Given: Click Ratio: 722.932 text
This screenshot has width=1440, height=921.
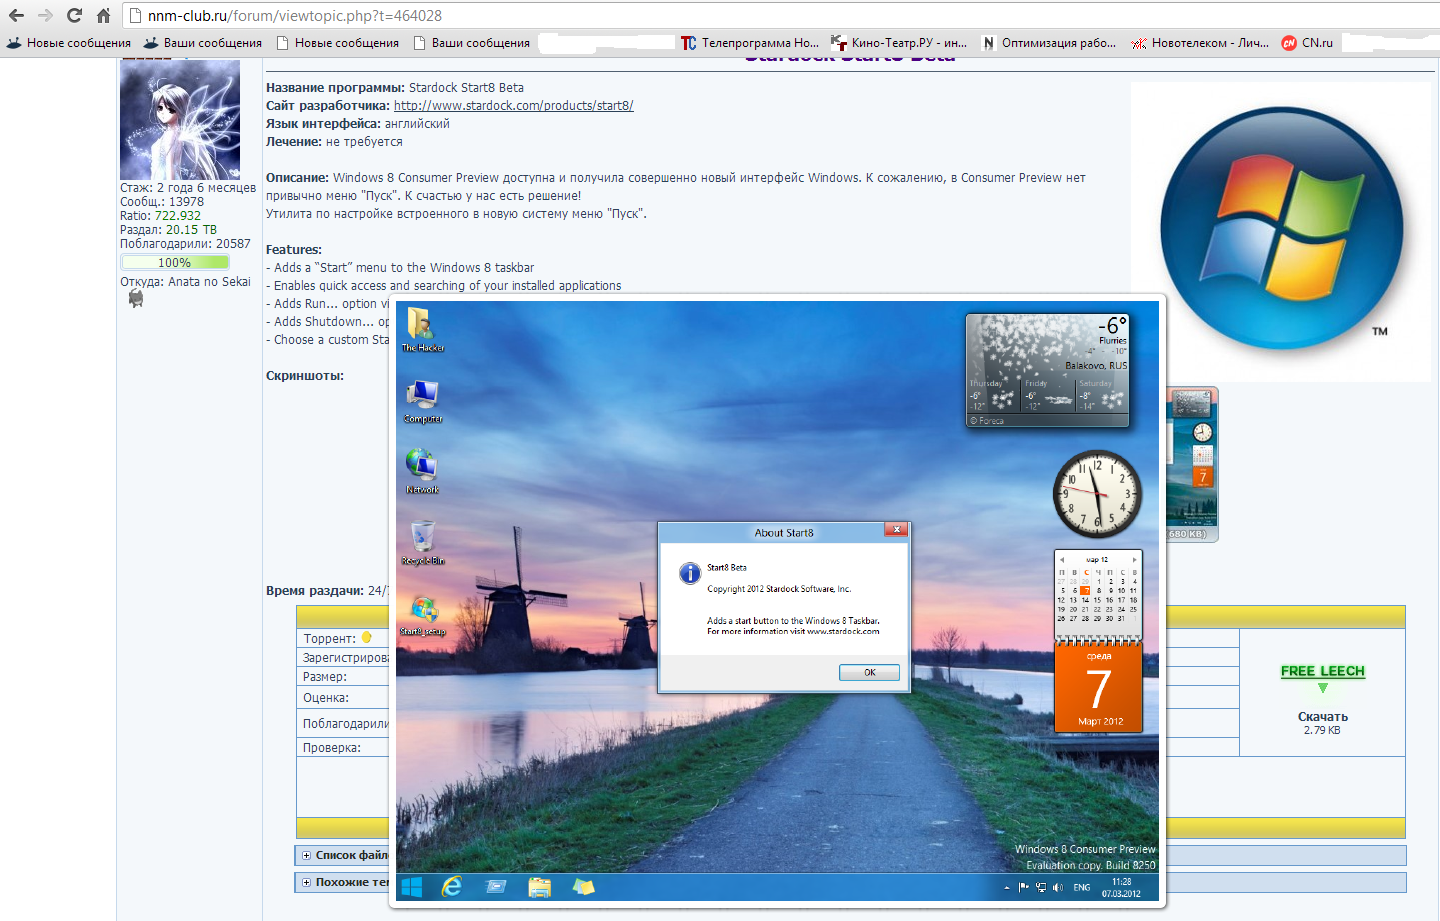Looking at the screenshot, I should click(160, 216).
